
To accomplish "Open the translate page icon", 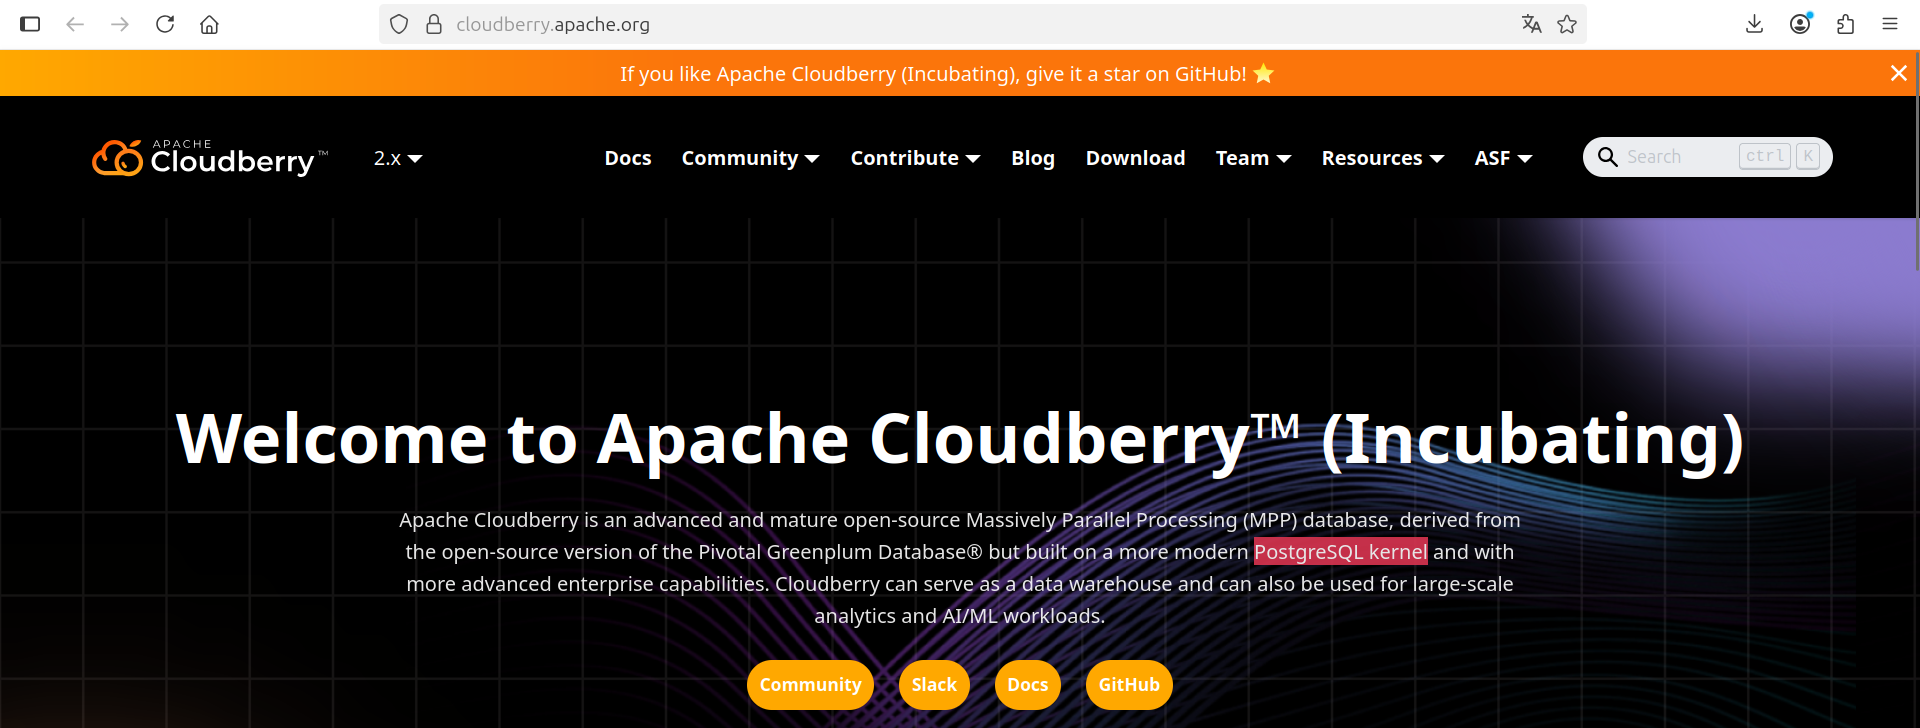I will pyautogui.click(x=1531, y=24).
